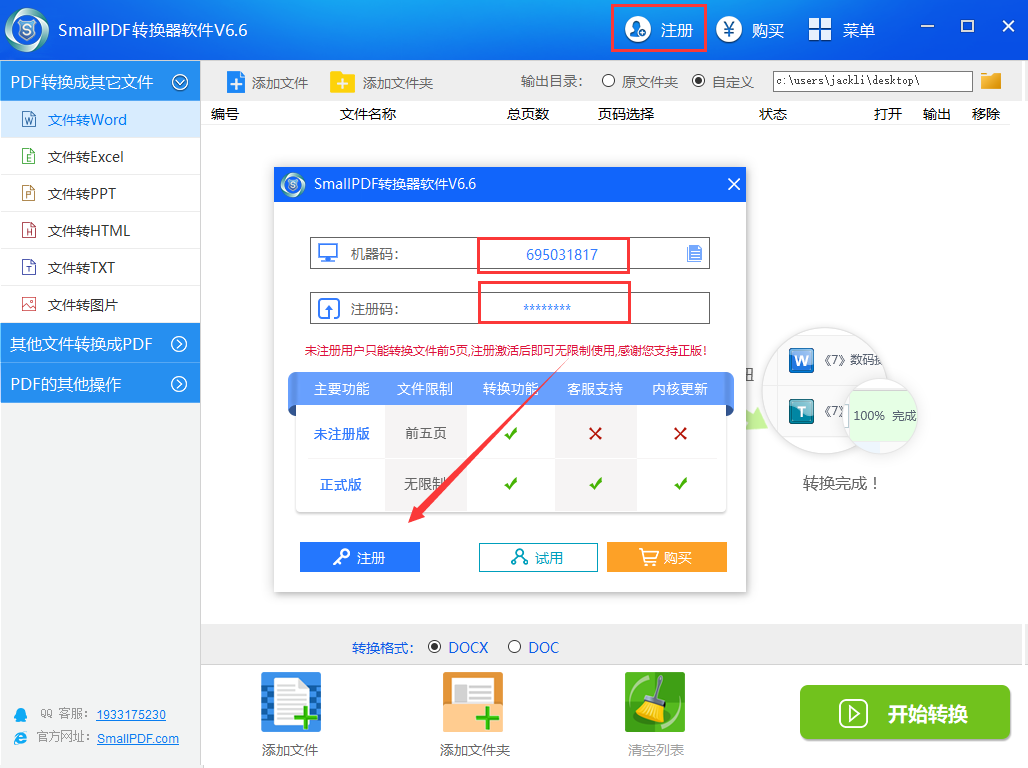Click the blue 注册 button in dialog

(359, 557)
